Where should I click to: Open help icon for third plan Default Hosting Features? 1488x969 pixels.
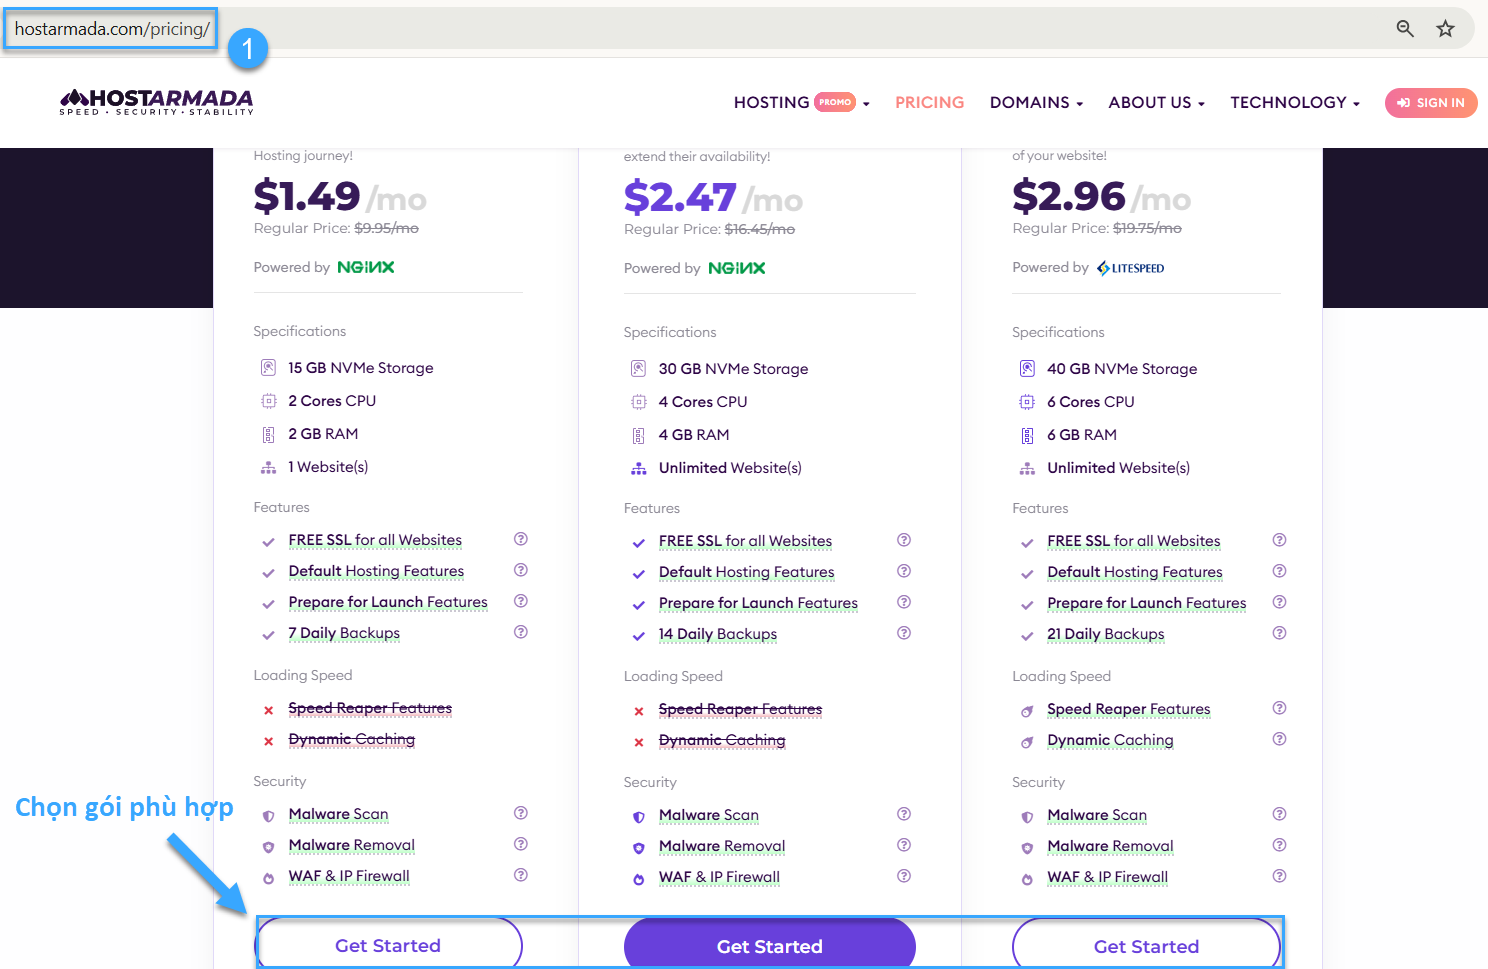(1279, 571)
